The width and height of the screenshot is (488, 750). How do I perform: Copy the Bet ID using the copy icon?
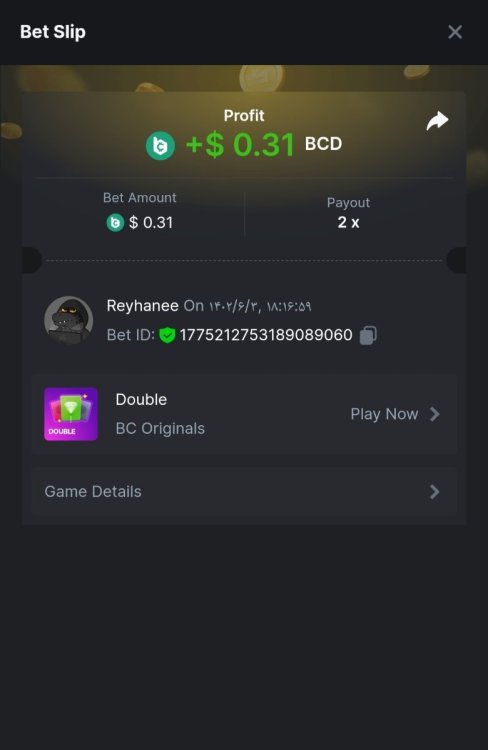click(x=368, y=335)
